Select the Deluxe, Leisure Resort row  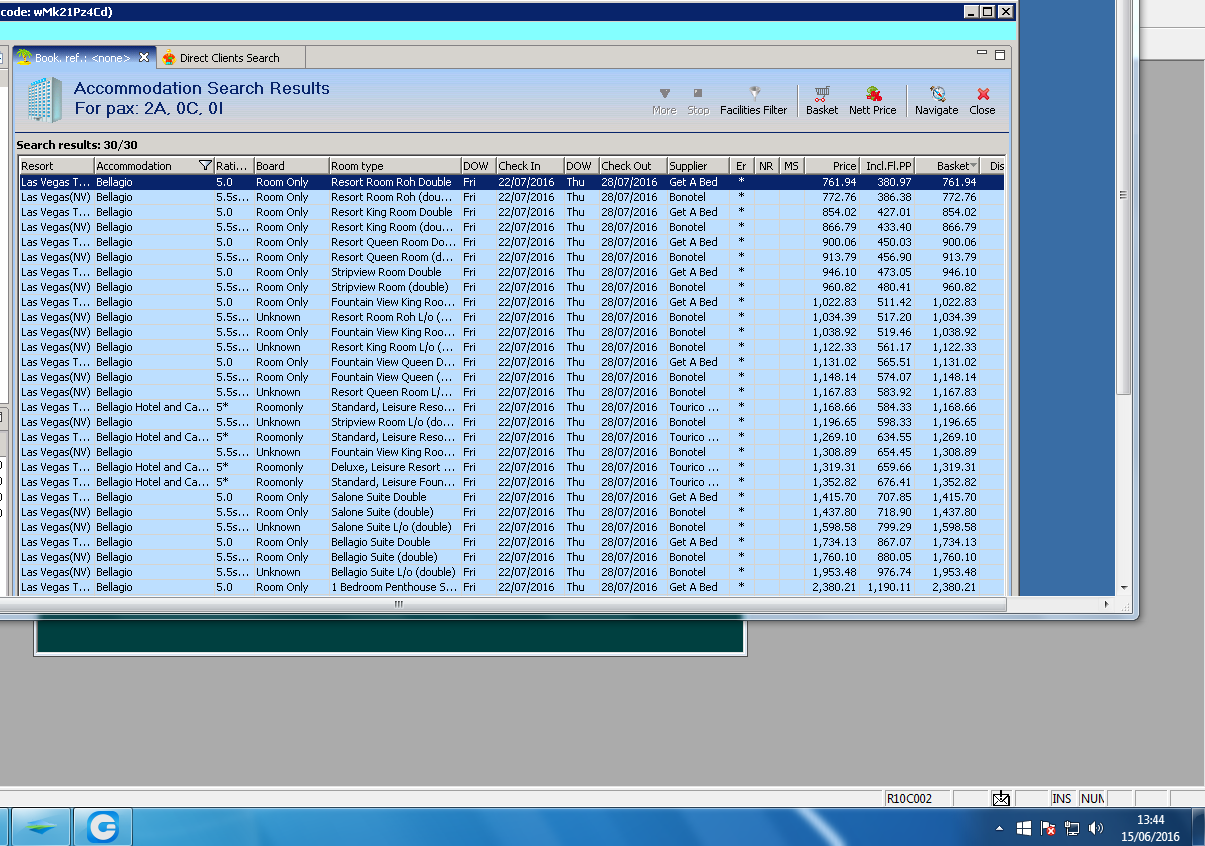(512, 467)
